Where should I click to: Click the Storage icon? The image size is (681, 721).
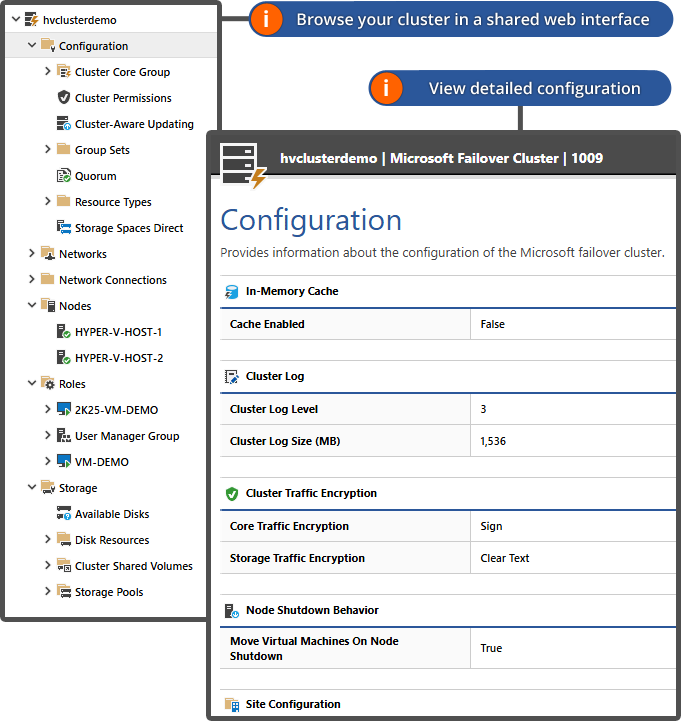tap(48, 487)
